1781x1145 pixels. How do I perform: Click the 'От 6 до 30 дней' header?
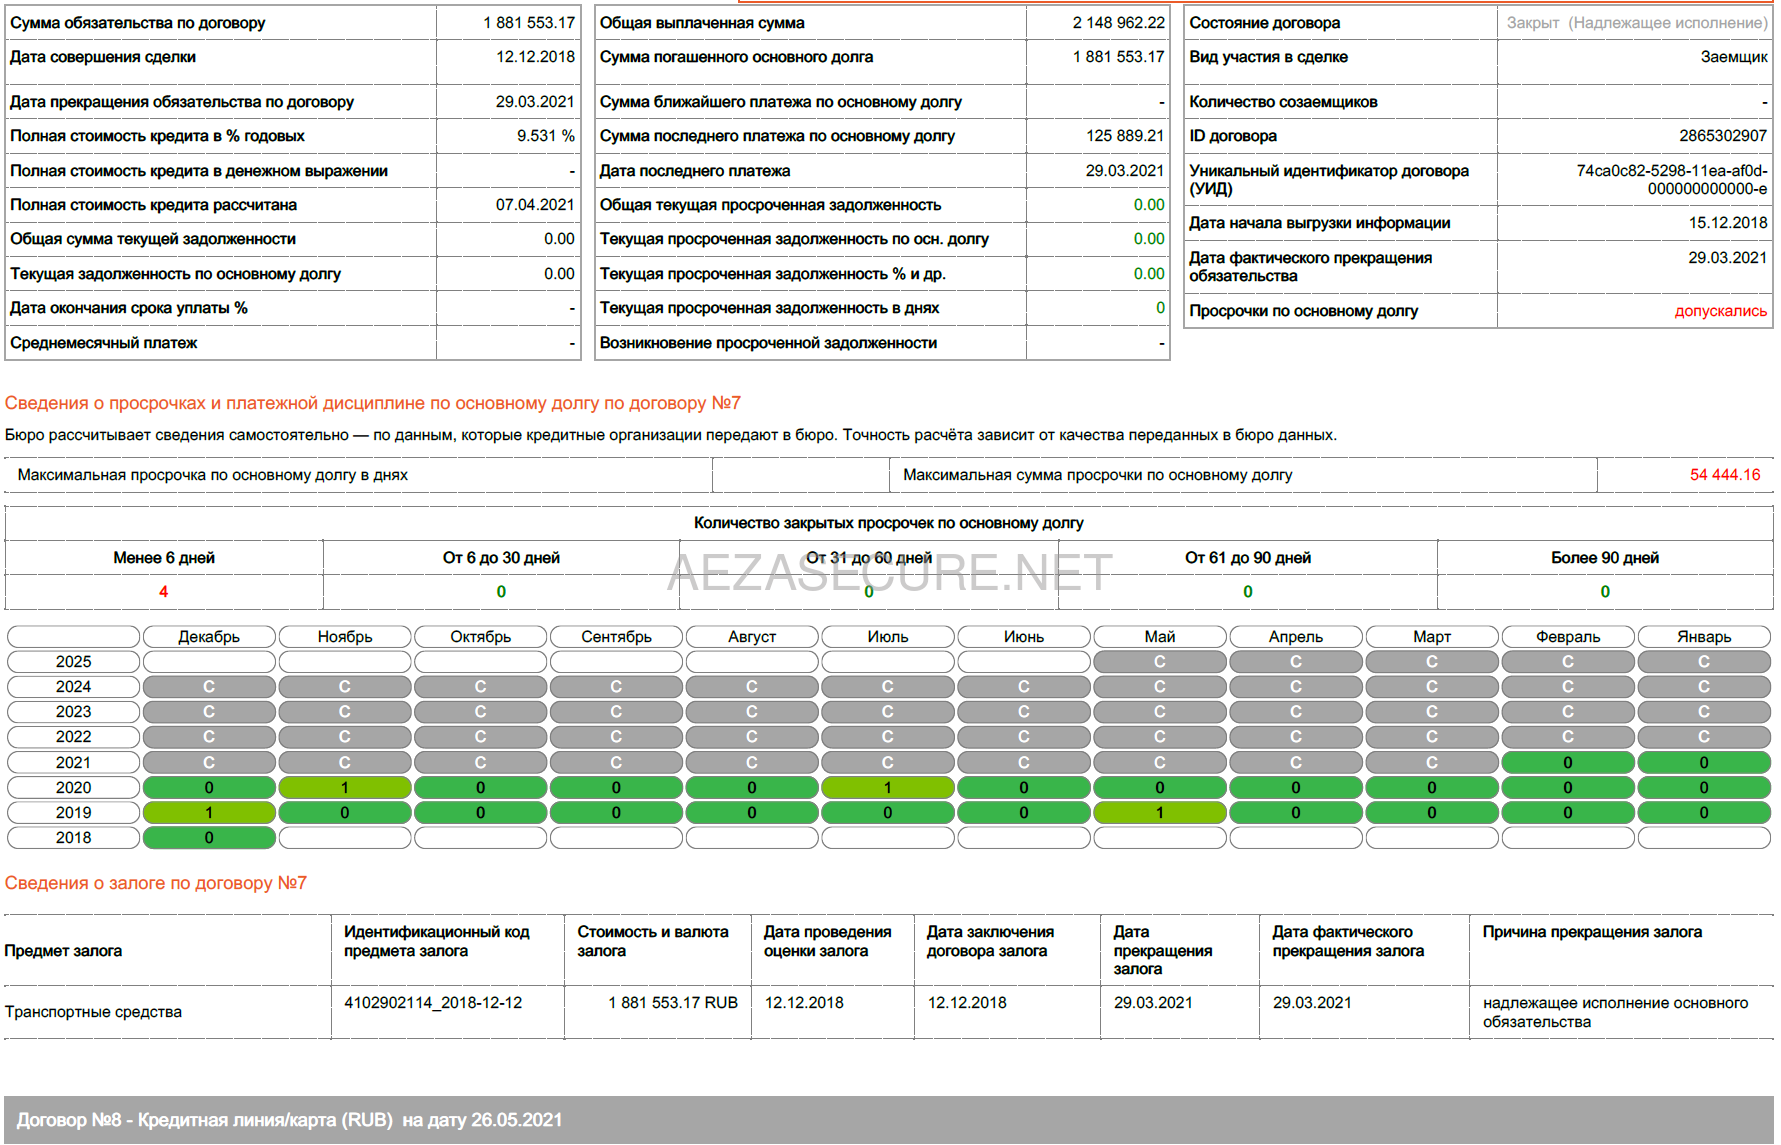point(501,558)
